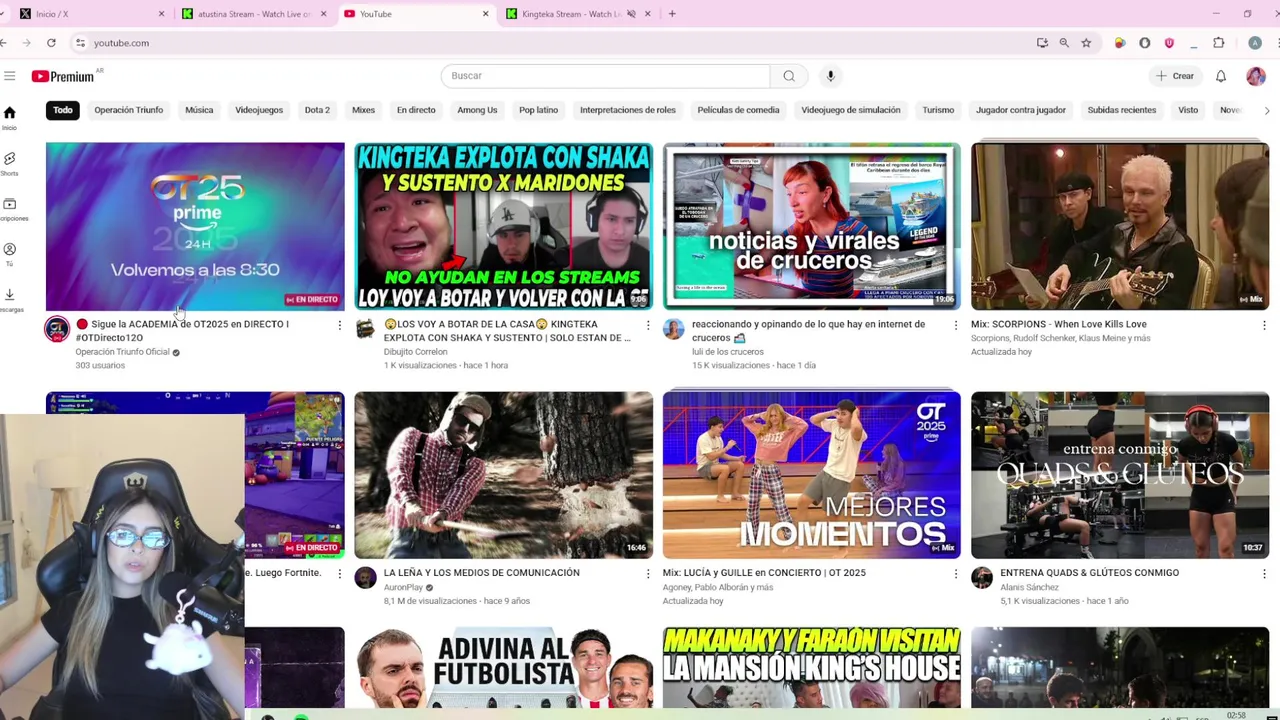Screen dimensions: 1280x720
Task: Open a new browser tab
Action: pyautogui.click(x=672, y=14)
